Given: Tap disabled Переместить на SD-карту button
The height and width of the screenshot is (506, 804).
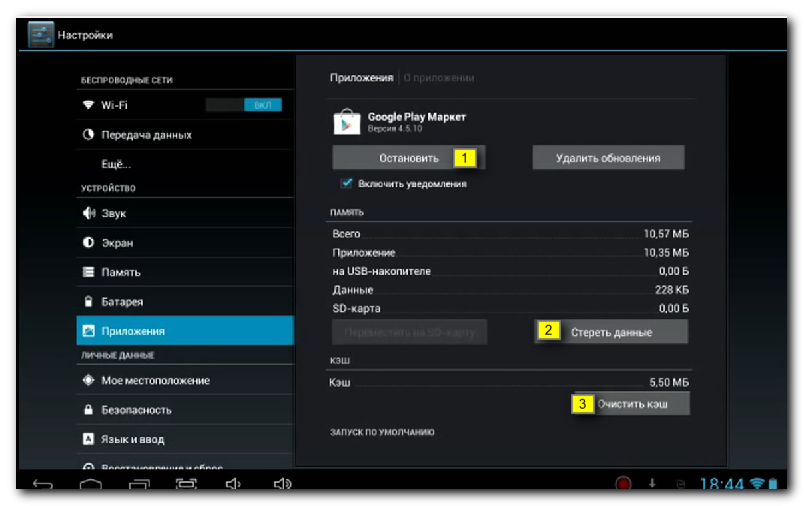Looking at the screenshot, I should pos(409,332).
